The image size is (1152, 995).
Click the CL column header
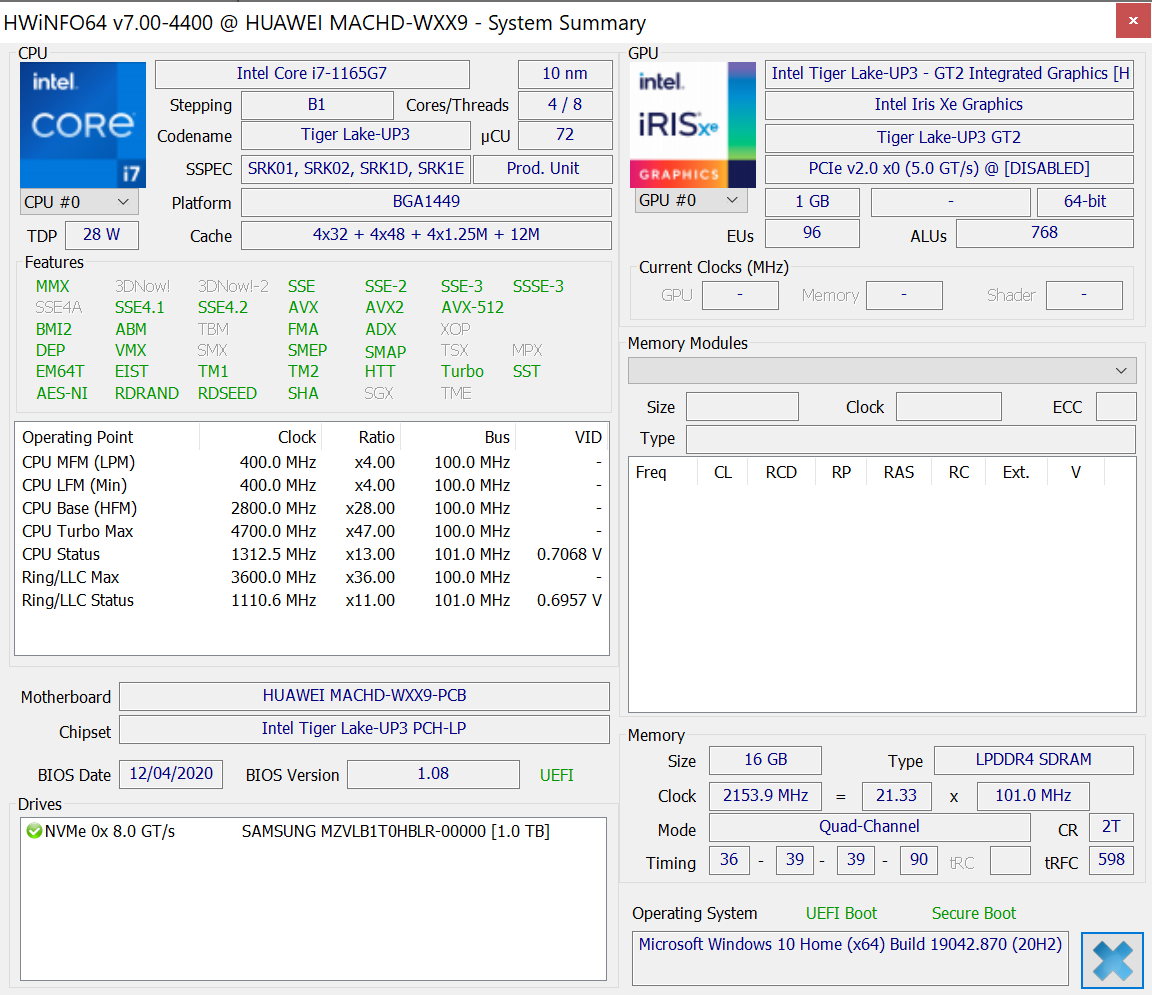(722, 472)
